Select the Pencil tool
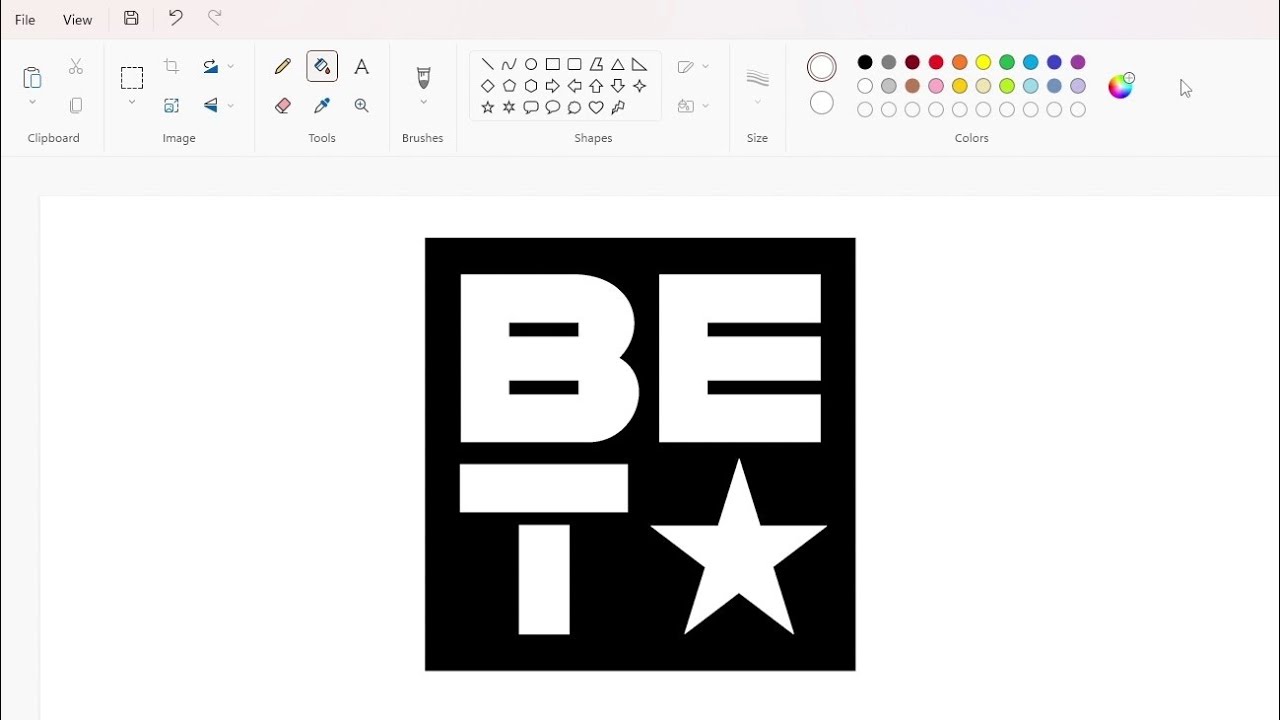The width and height of the screenshot is (1280, 720). pyautogui.click(x=283, y=67)
